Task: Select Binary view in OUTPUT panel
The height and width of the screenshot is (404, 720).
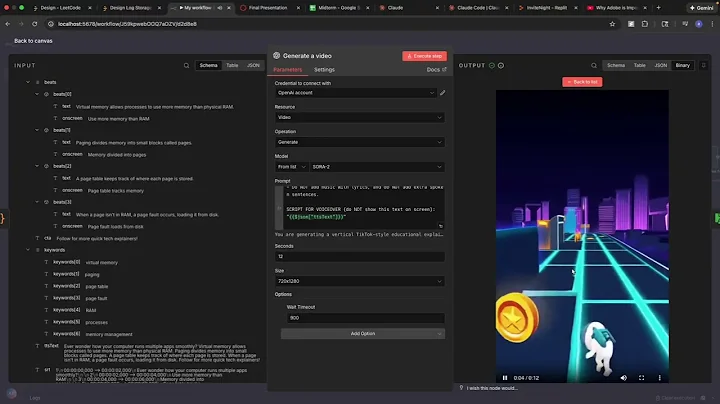Action: click(682, 65)
